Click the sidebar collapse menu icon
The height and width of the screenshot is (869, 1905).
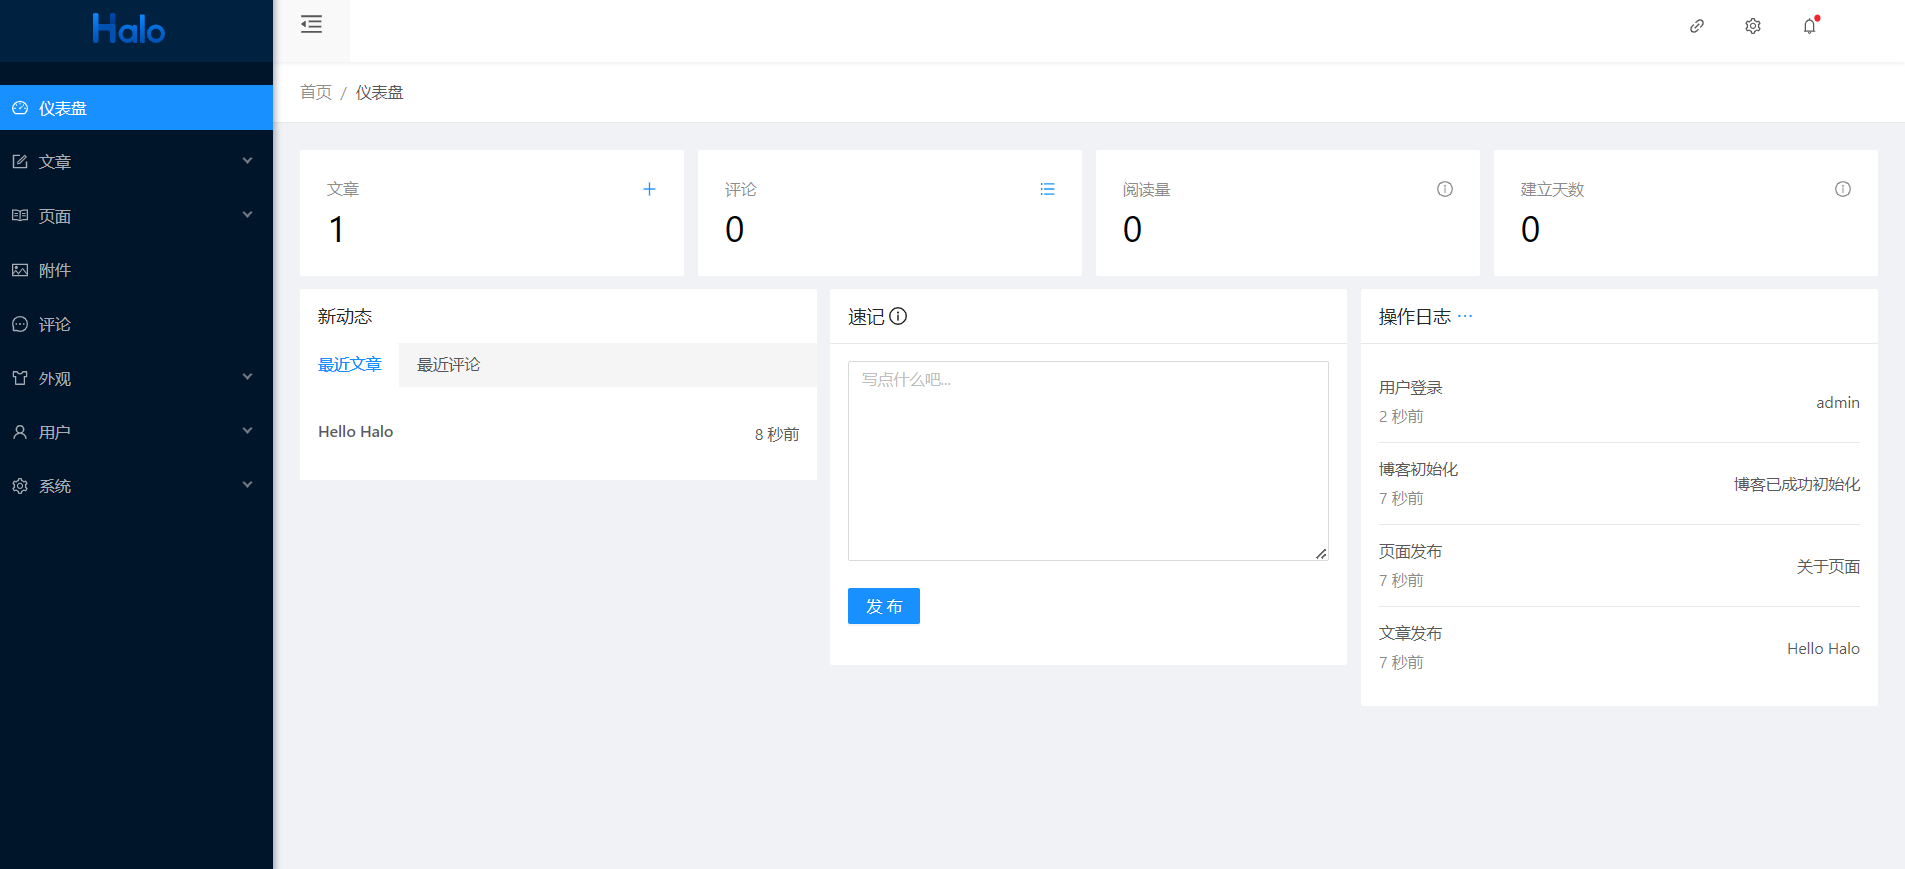coord(311,25)
